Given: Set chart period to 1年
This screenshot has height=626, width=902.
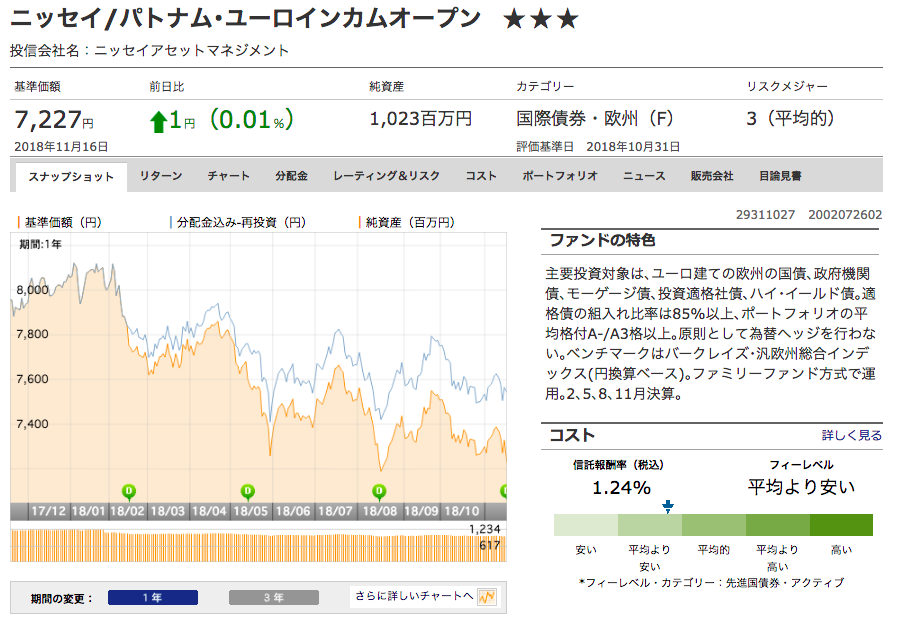Looking at the screenshot, I should point(153,598).
